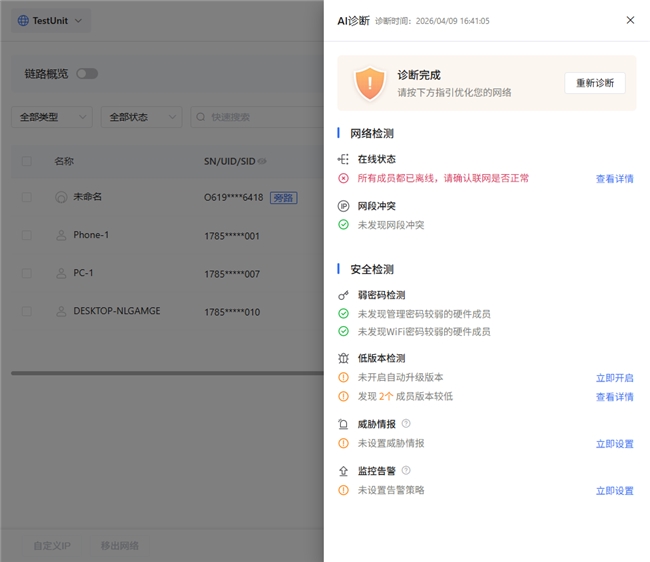Check the Phone-1 row checkbox
Viewport: 650px width, 562px height.
pos(27,235)
